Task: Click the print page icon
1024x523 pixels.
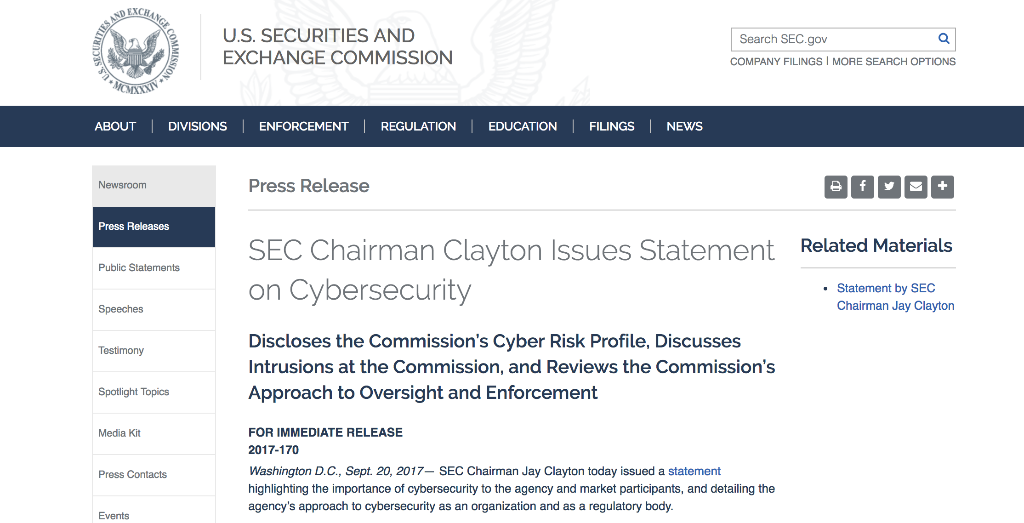Action: (835, 187)
